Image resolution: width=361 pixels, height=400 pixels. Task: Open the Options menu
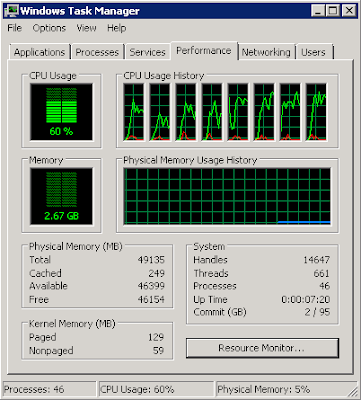(49, 28)
